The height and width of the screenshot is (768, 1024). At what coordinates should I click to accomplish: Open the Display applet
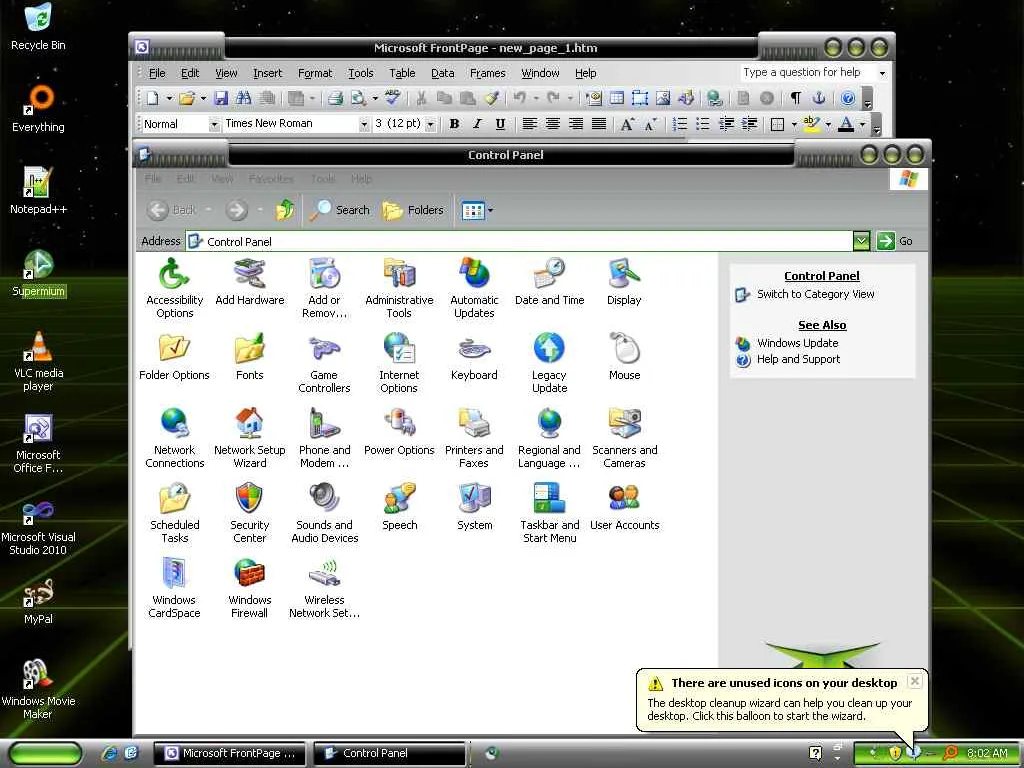[x=624, y=282]
